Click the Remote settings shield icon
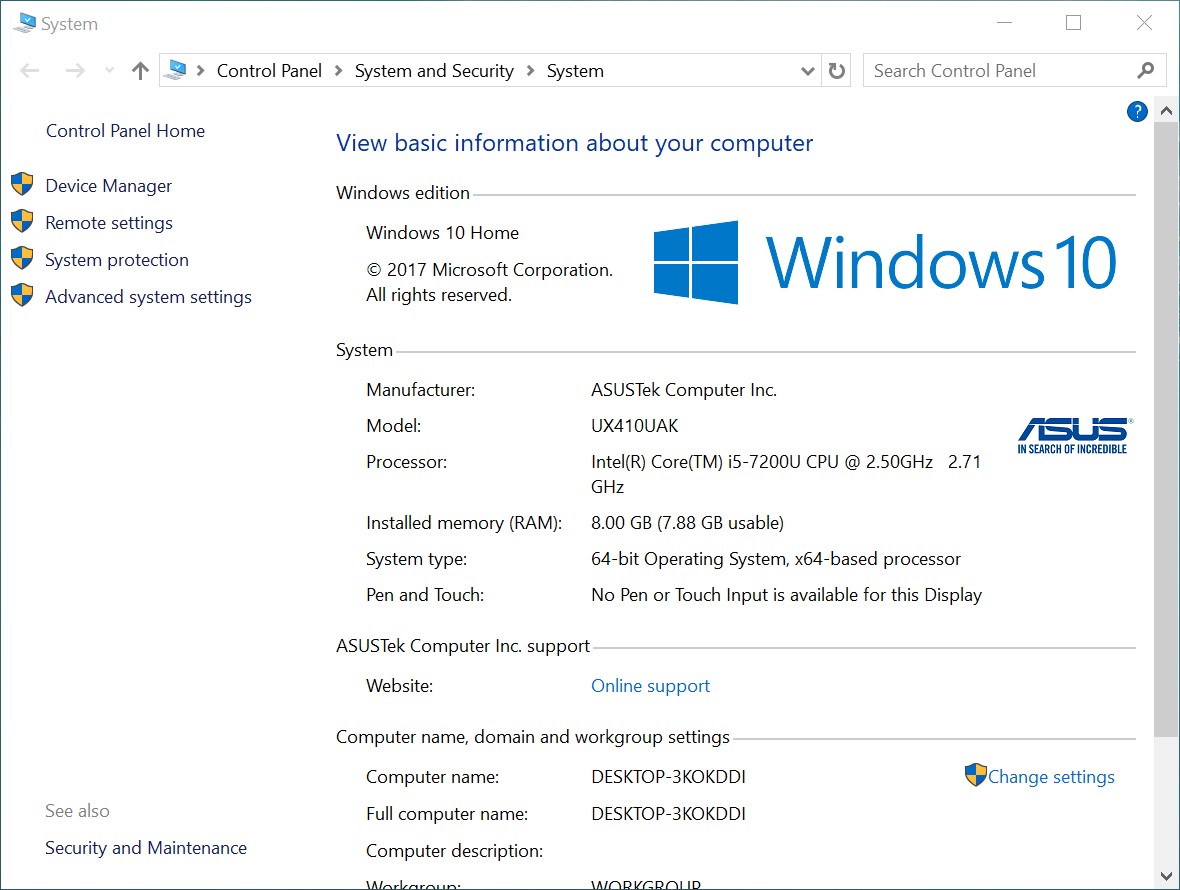Screen dimensions: 1180x890 tap(22, 222)
